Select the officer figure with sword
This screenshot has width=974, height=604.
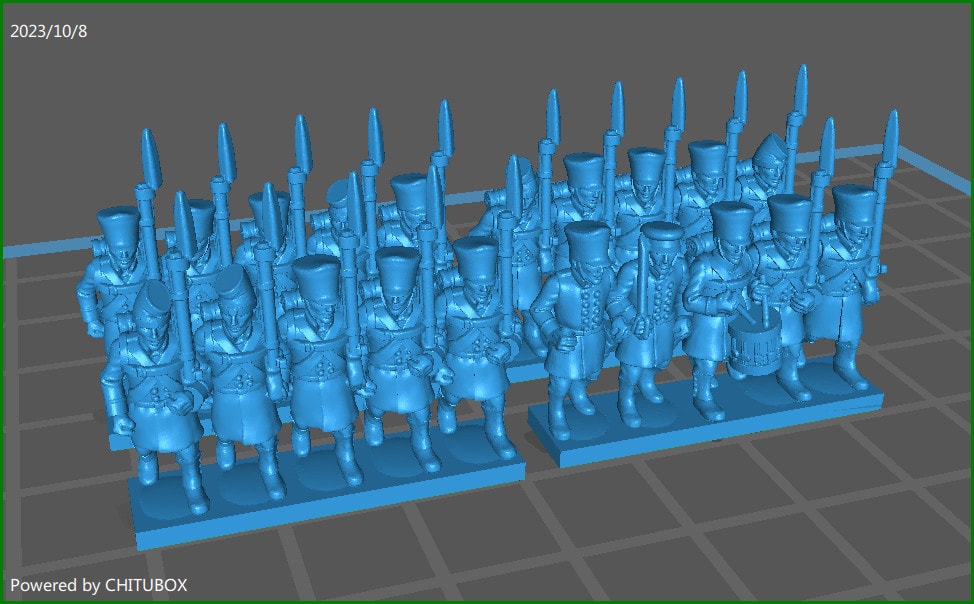pos(656,310)
